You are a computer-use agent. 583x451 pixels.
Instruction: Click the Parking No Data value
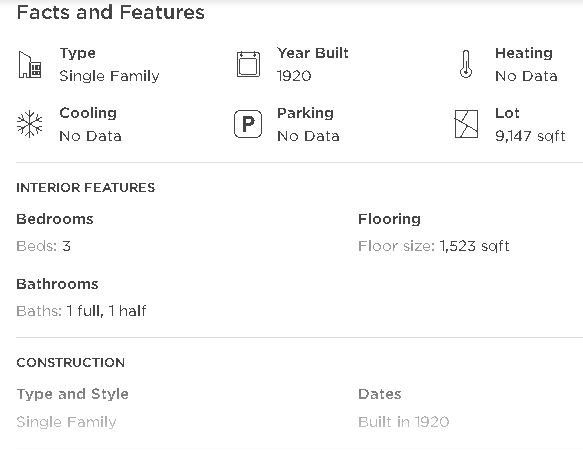(308, 136)
